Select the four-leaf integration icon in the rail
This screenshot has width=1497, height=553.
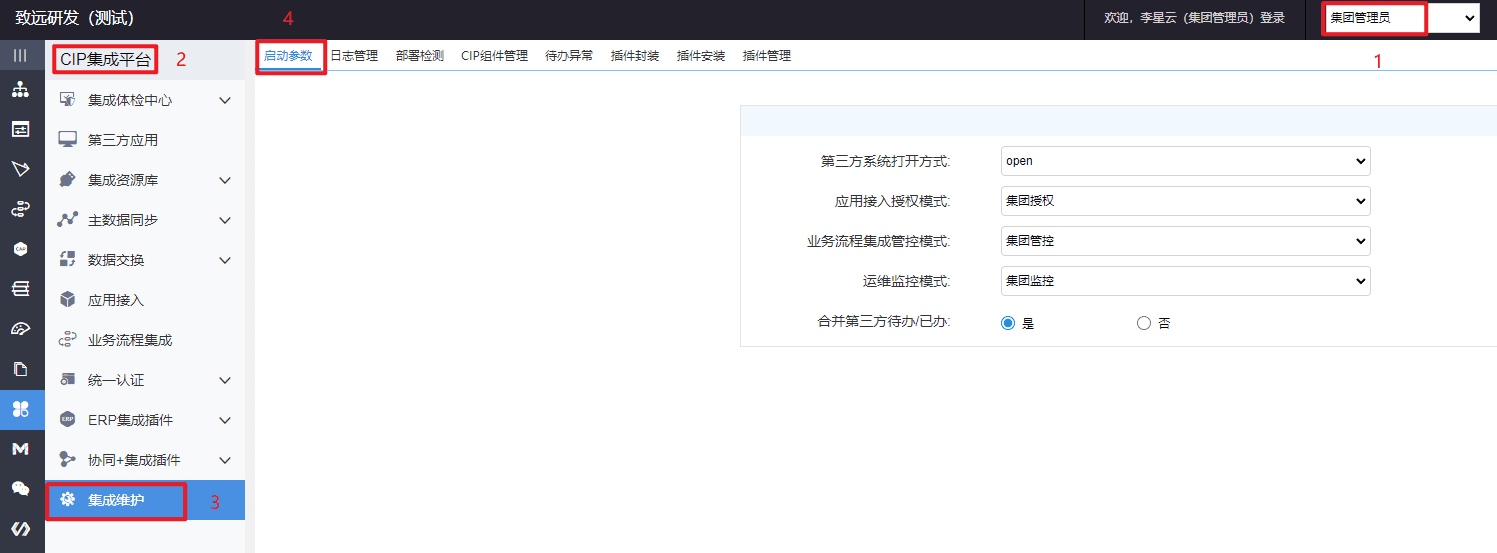click(20, 409)
